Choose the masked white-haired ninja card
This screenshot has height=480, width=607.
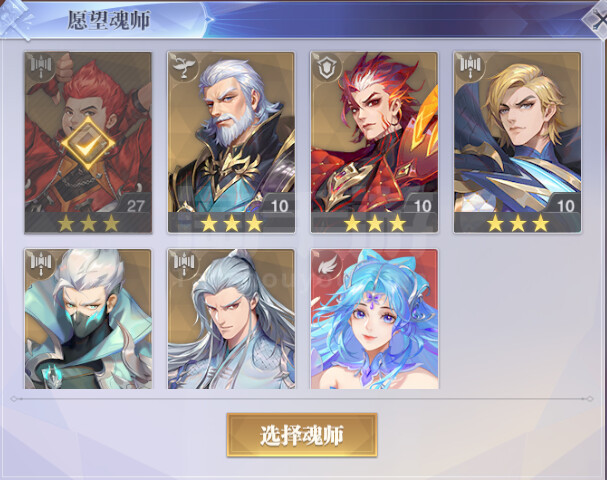(x=88, y=319)
